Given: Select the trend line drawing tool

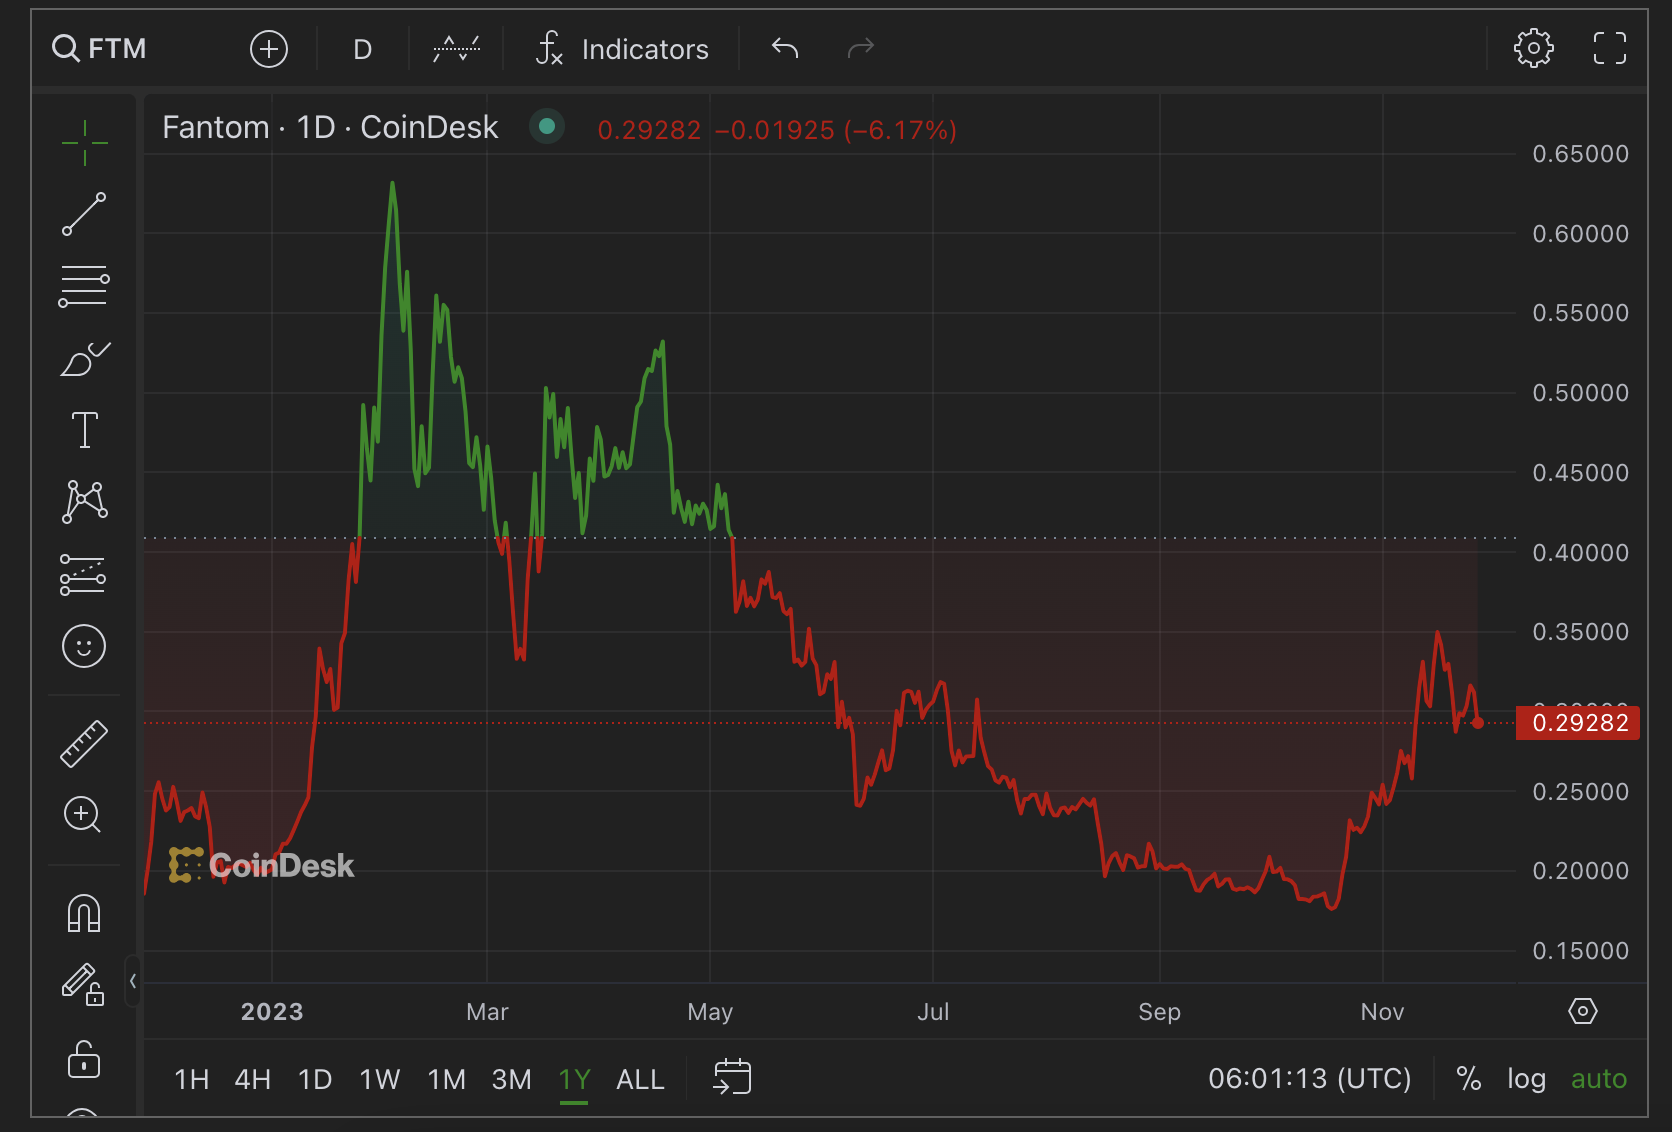Looking at the screenshot, I should pyautogui.click(x=84, y=214).
